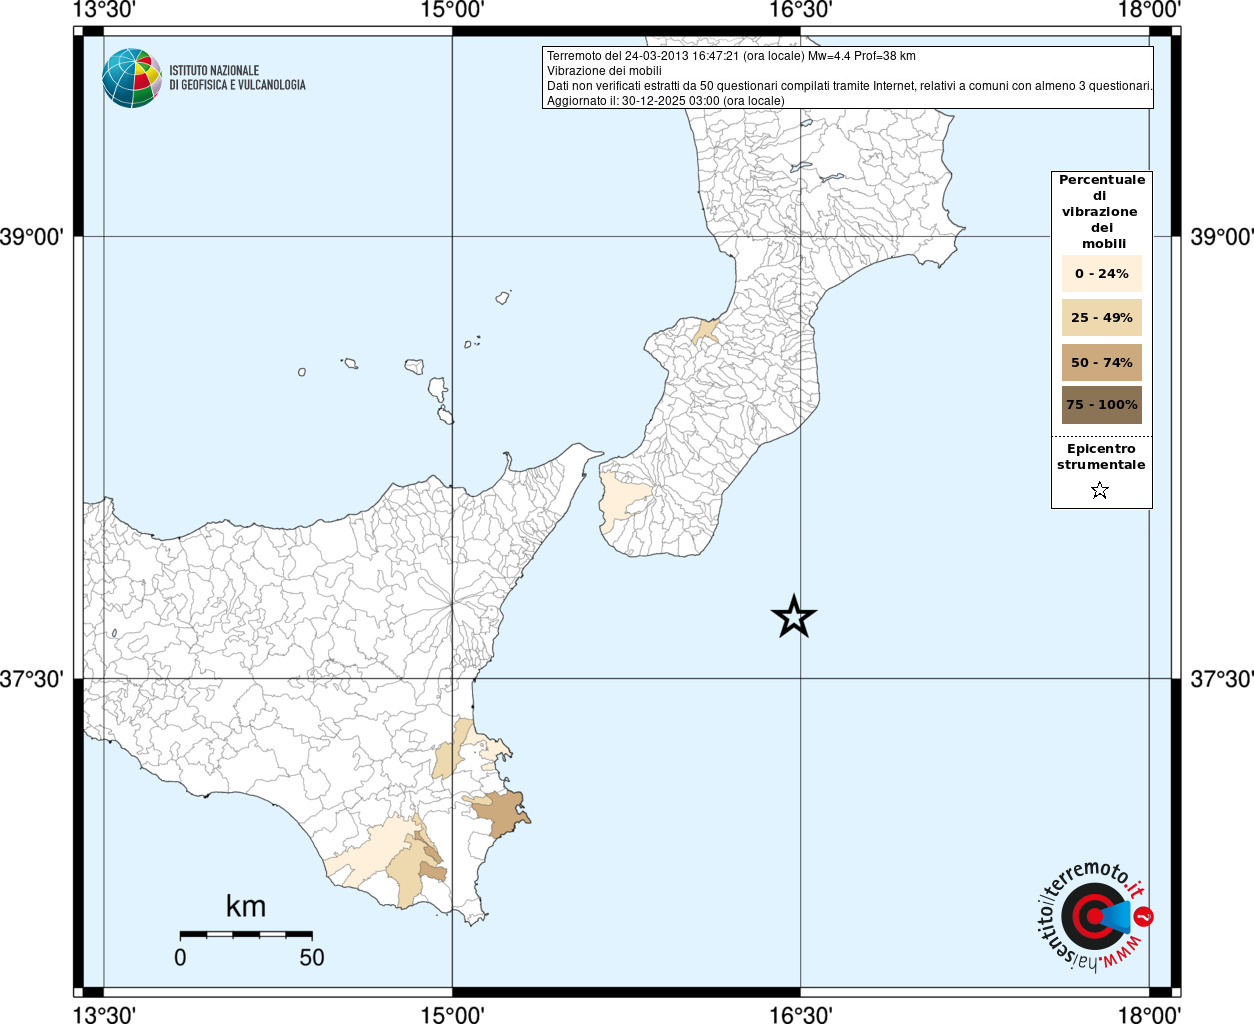Click the 'Vibrazione dei mobili' subtitle

pyautogui.click(x=604, y=71)
